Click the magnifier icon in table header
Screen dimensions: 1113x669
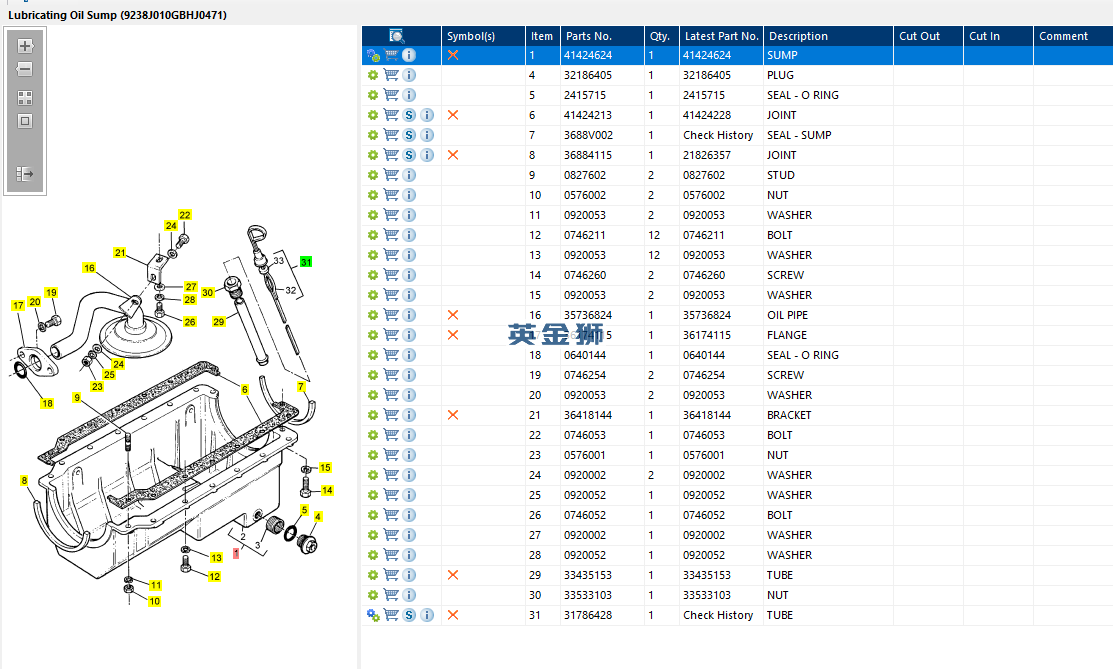(x=396, y=36)
